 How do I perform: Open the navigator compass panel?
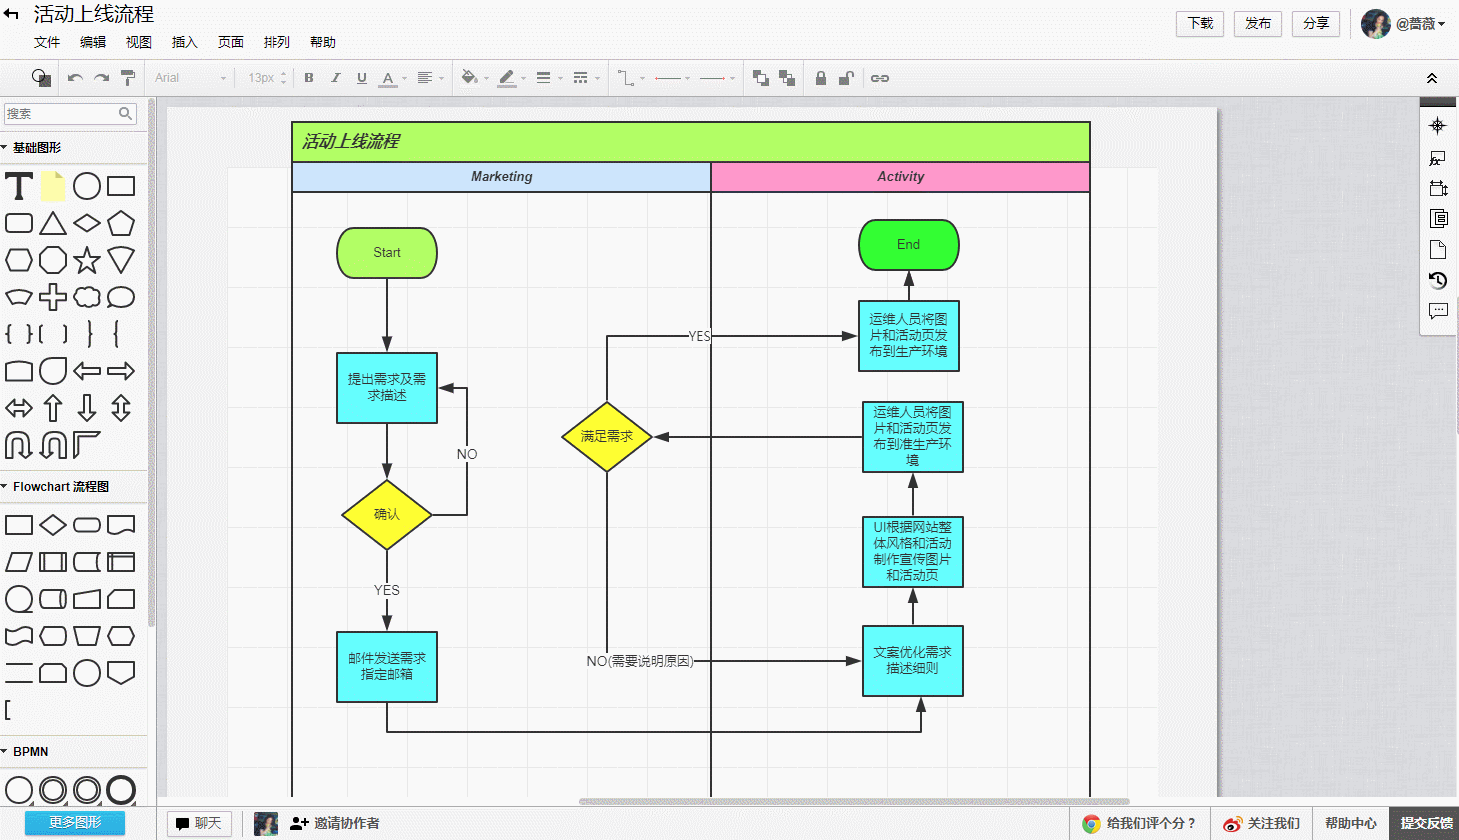pyautogui.click(x=1438, y=126)
